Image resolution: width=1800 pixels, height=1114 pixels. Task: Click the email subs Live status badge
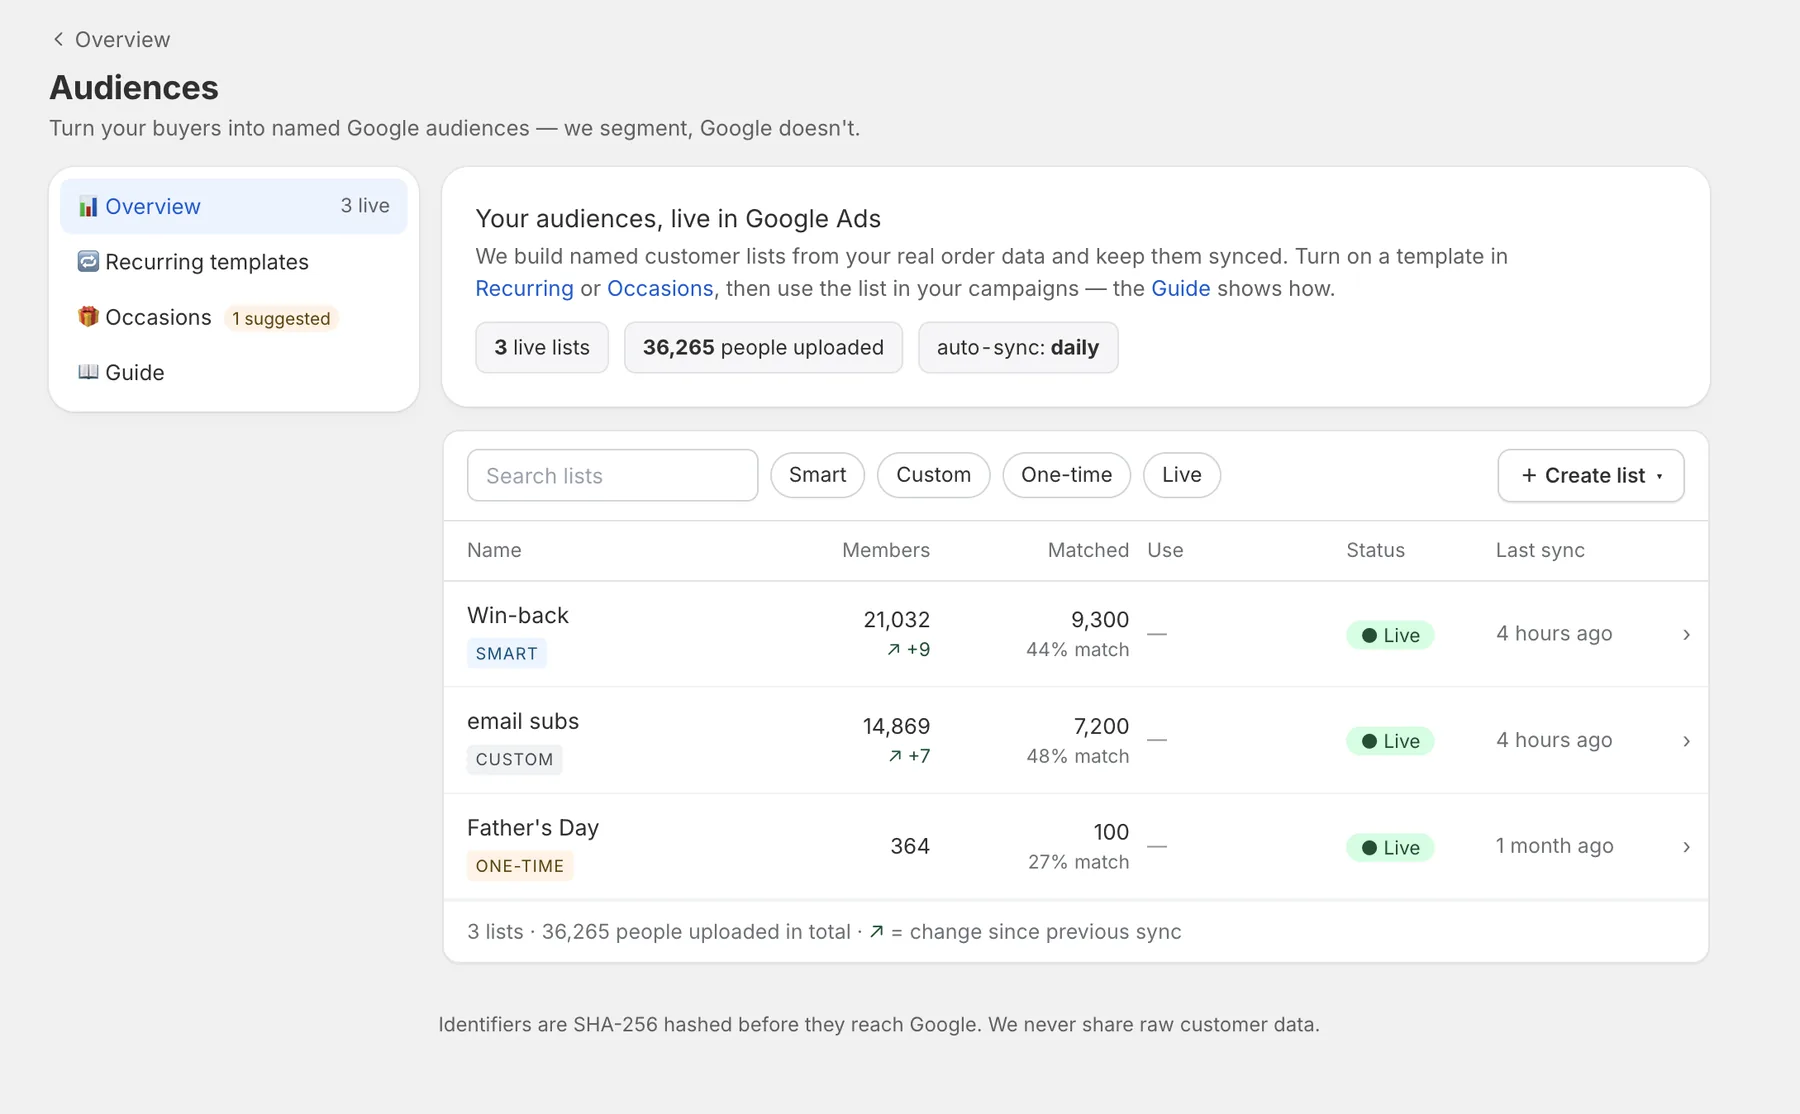[x=1390, y=741]
